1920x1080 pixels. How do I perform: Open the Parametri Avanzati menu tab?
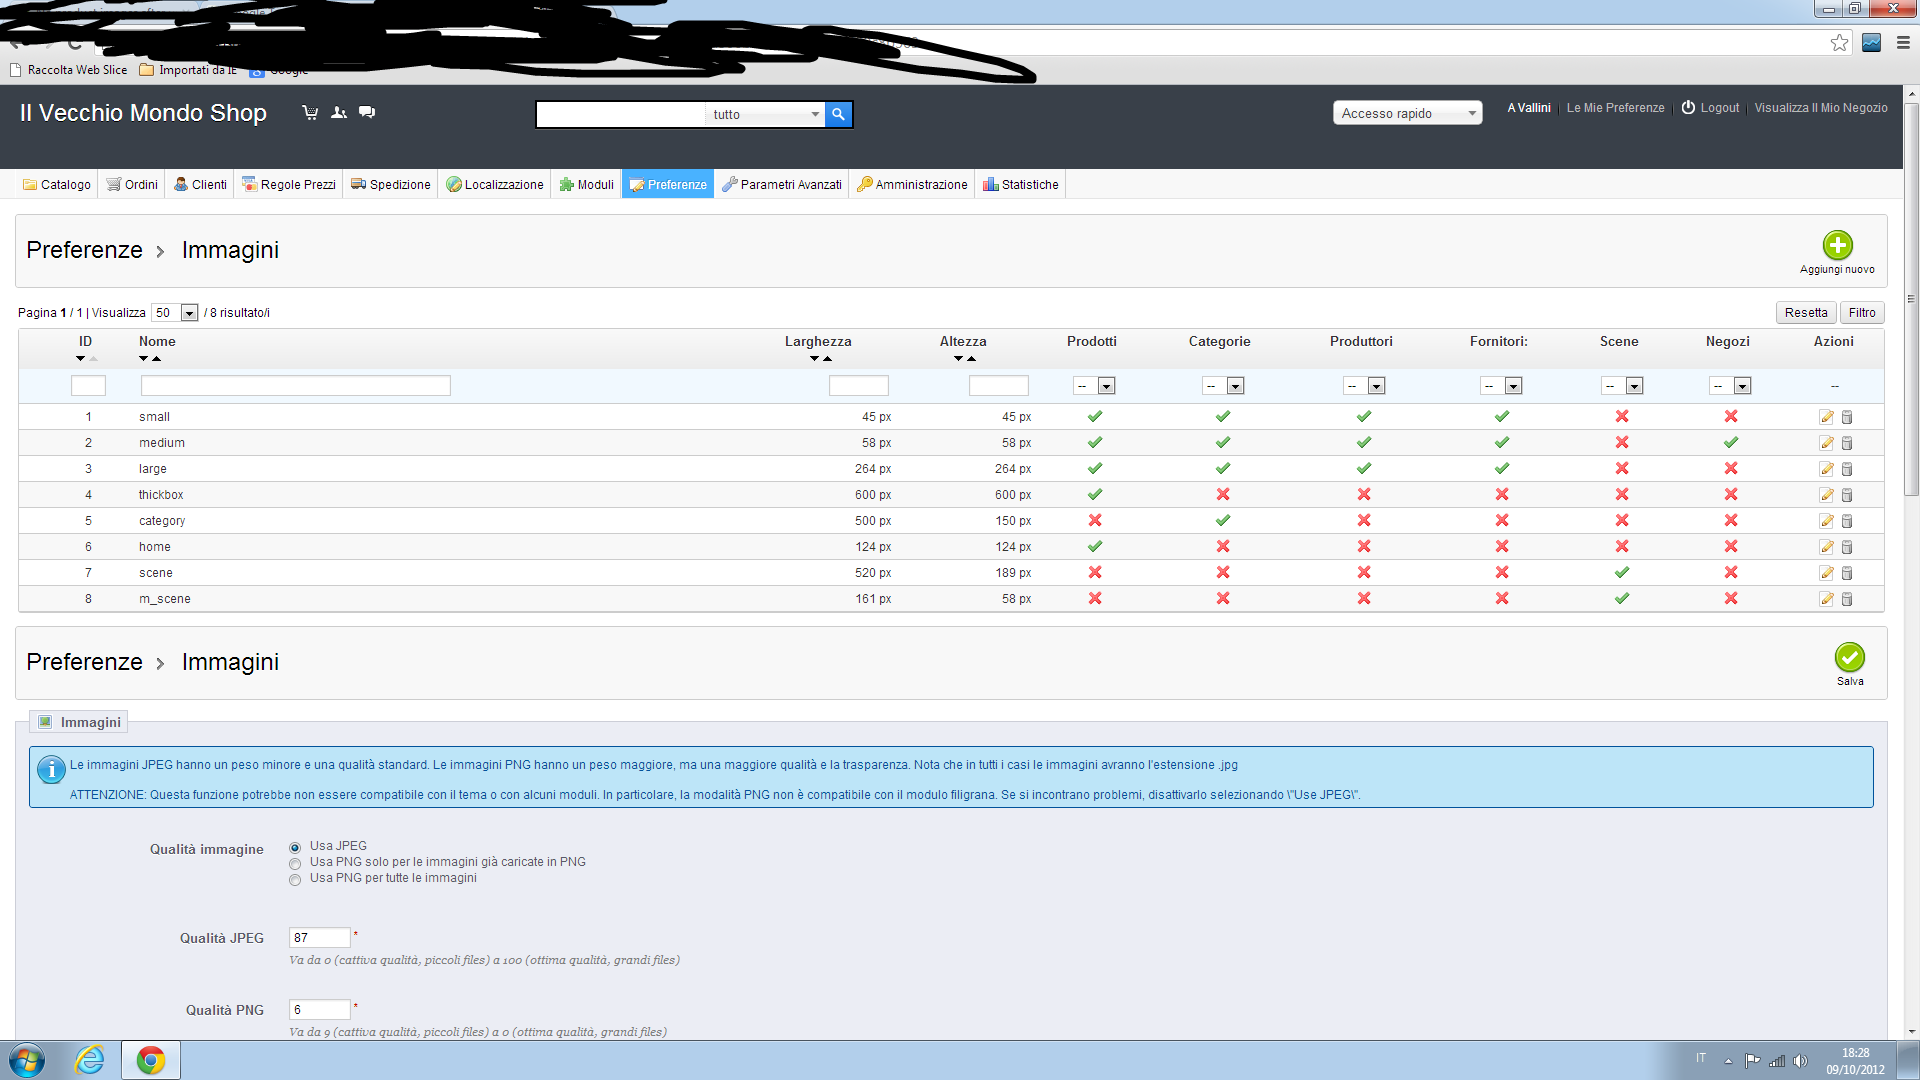click(781, 185)
